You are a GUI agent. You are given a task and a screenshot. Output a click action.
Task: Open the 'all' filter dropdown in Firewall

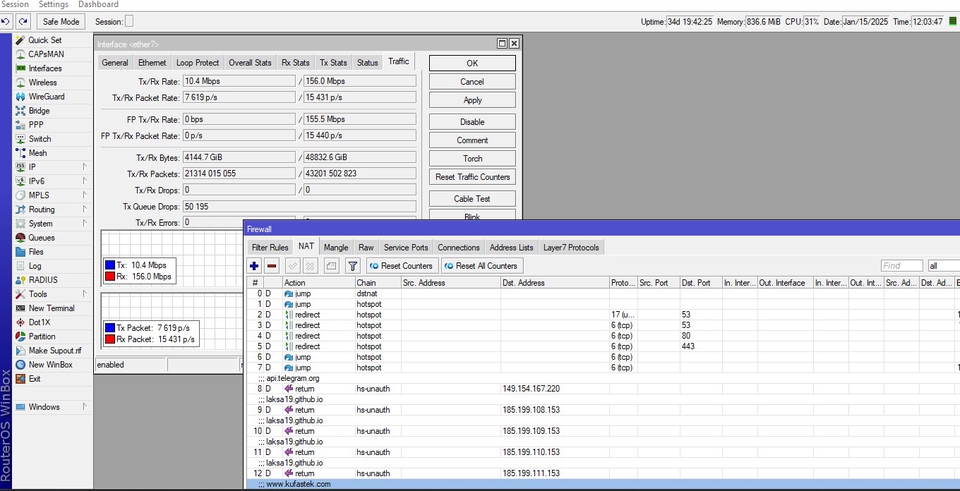[x=943, y=266]
